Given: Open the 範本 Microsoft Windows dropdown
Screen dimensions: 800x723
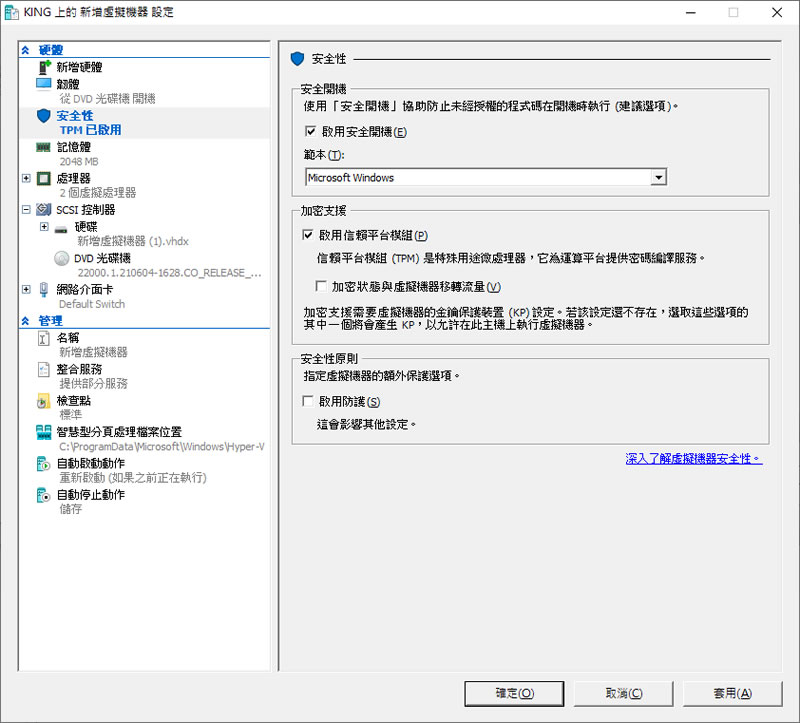Looking at the screenshot, I should (x=657, y=178).
